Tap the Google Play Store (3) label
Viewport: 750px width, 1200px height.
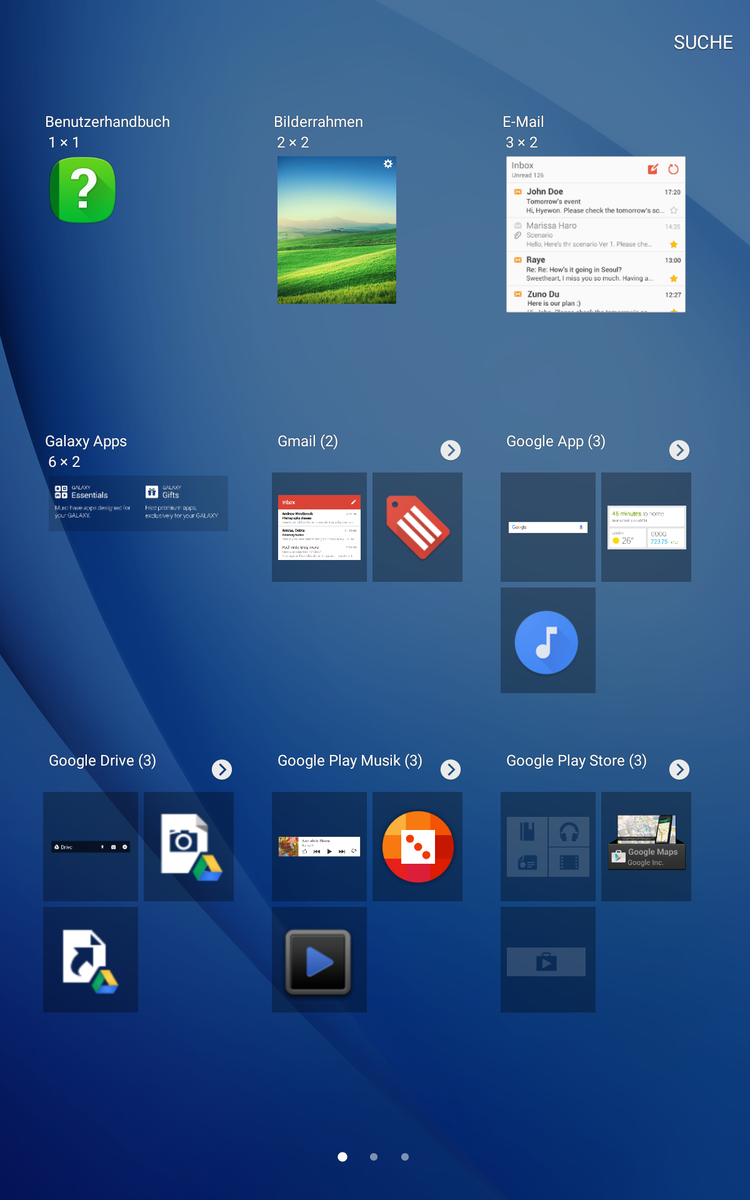pyautogui.click(x=576, y=760)
